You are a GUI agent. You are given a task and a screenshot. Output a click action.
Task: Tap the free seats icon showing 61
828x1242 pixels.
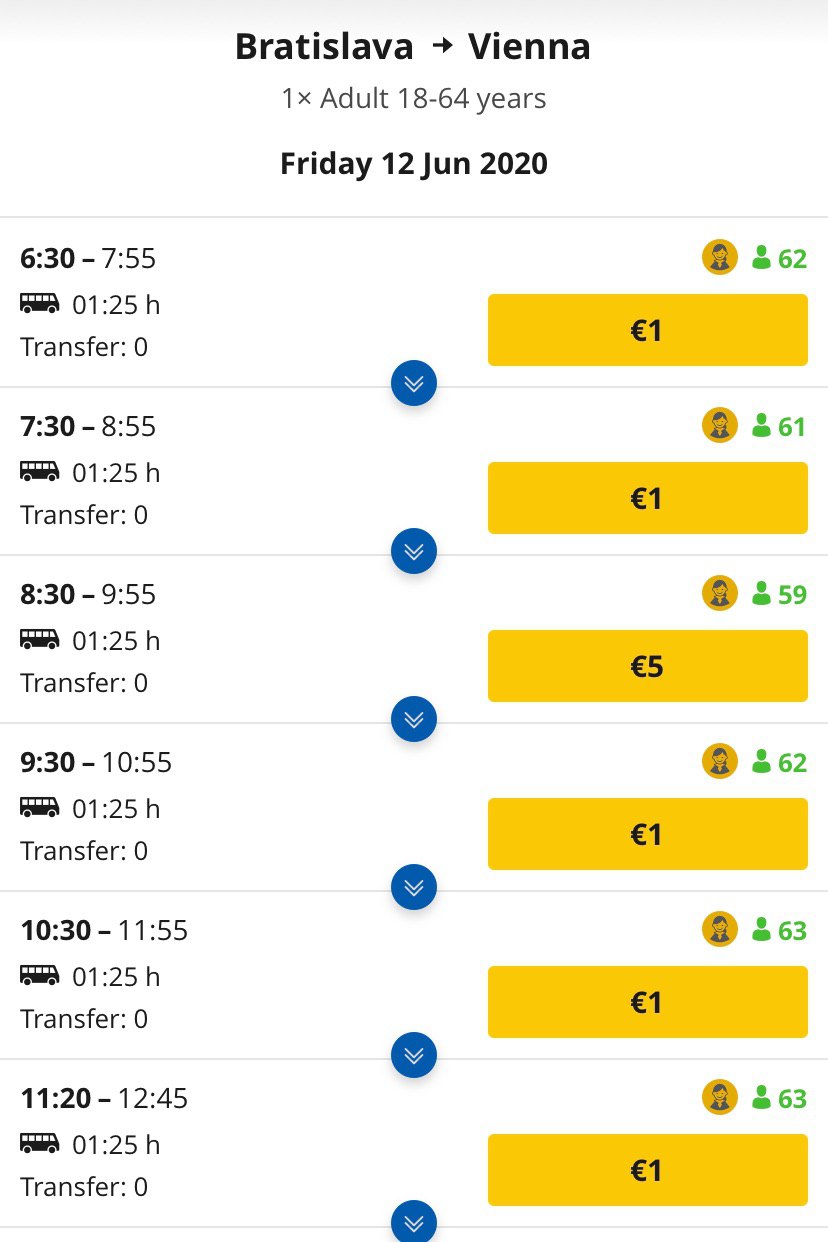761,426
